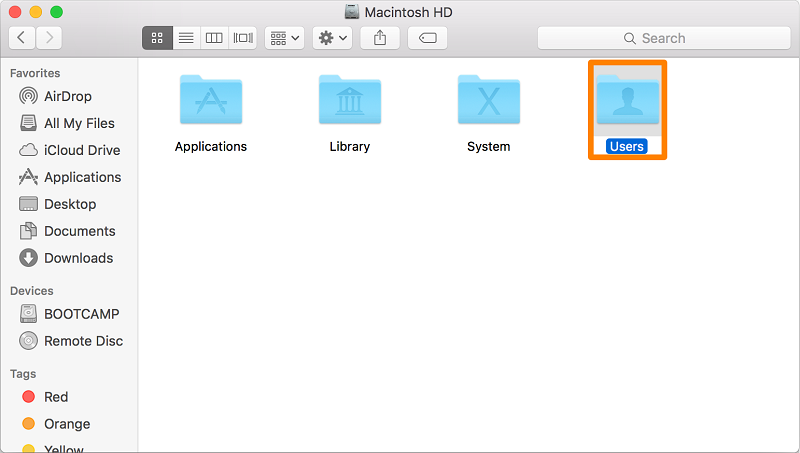Screen dimensions: 800x453
Task: Switch to icon view
Action: tap(157, 38)
